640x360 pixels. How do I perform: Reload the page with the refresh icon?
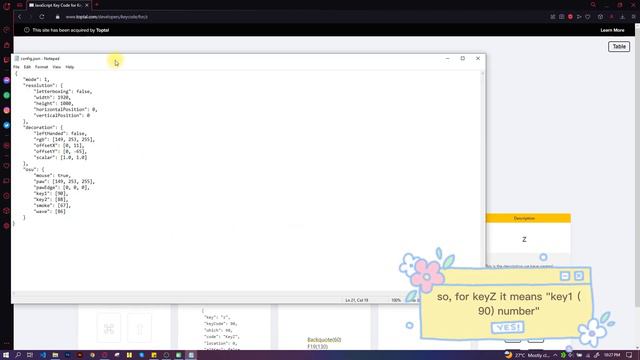tap(42, 17)
